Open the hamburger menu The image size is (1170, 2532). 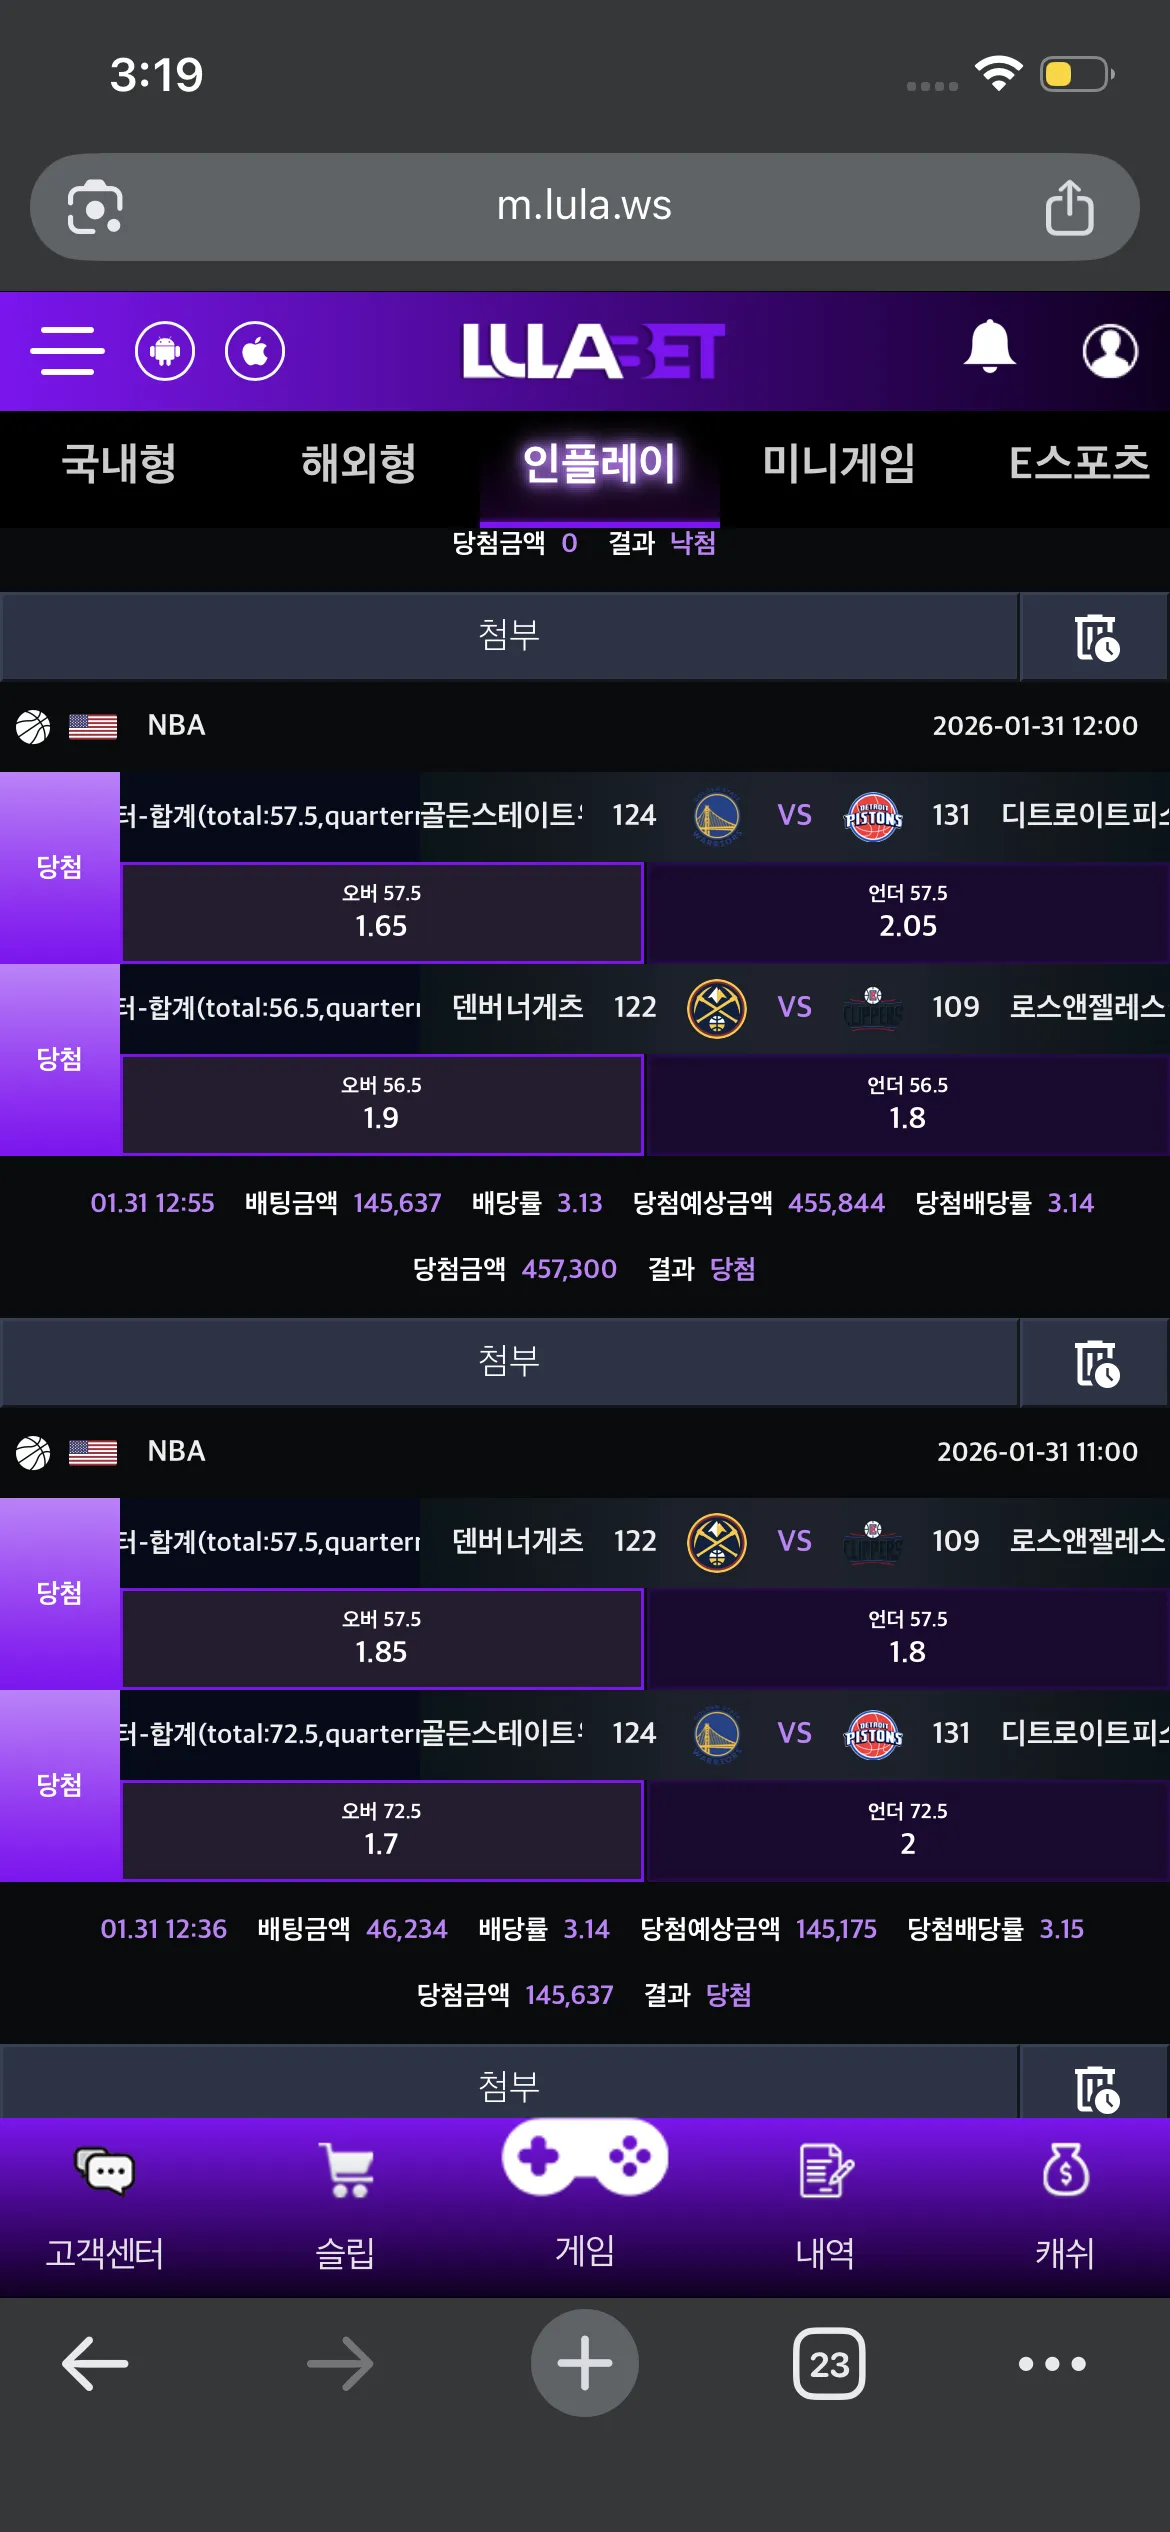67,351
